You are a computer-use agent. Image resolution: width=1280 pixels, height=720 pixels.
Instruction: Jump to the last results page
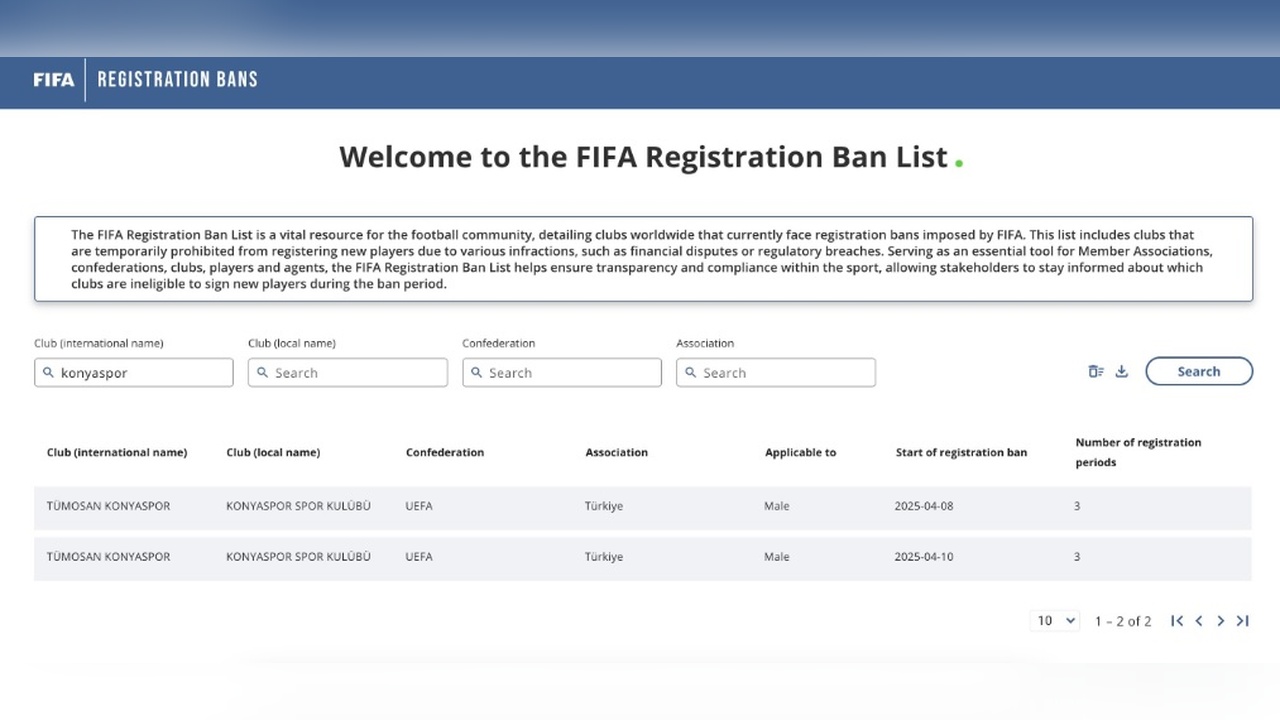point(1242,621)
